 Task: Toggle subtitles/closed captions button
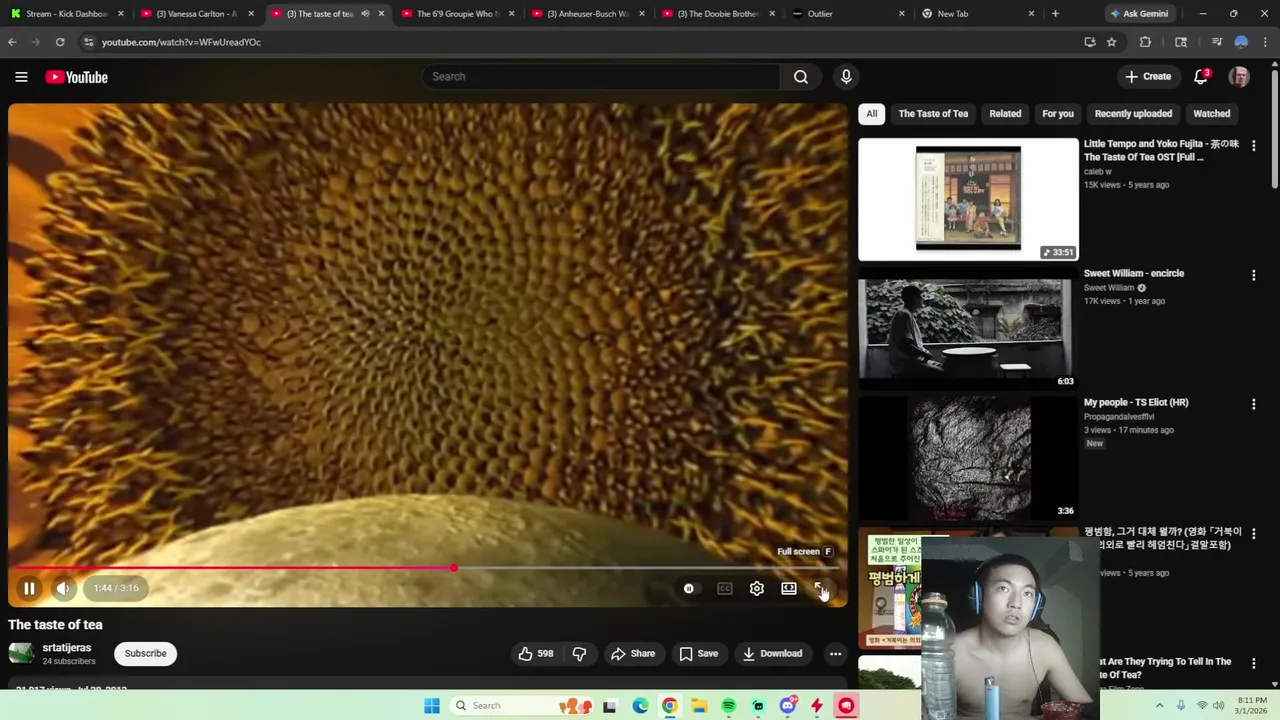[725, 589]
